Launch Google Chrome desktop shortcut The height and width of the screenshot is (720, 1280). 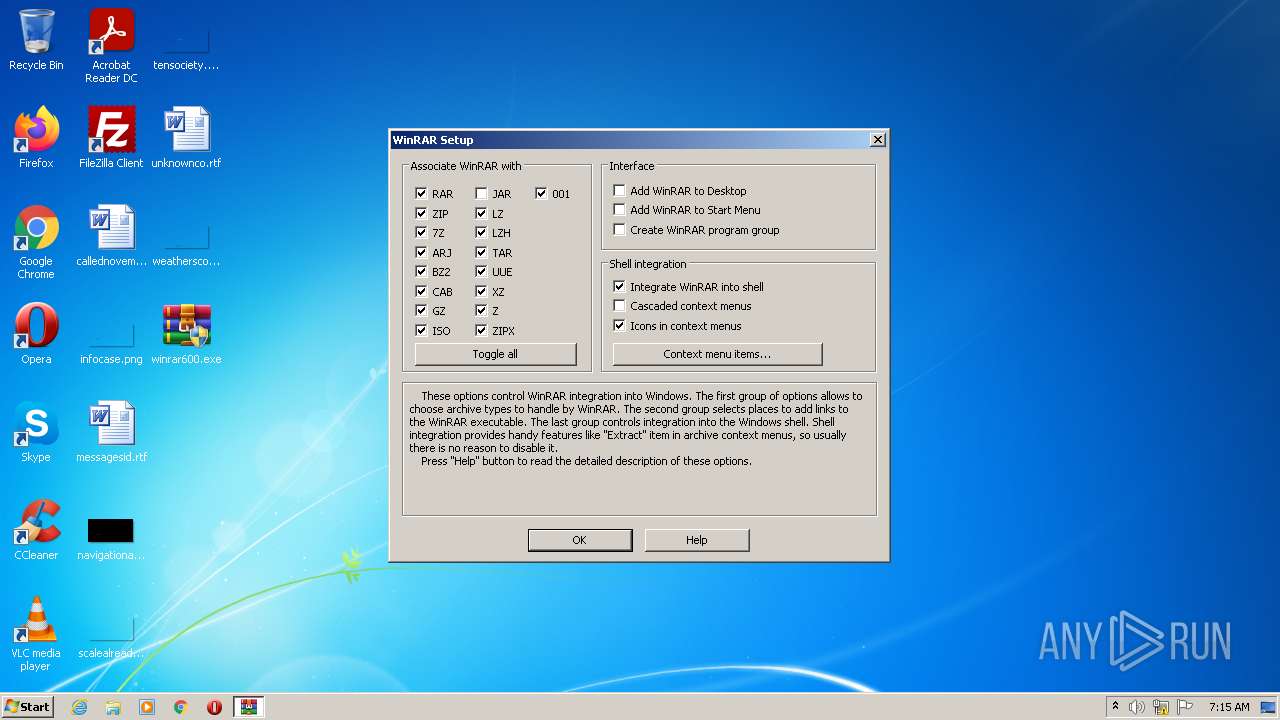(36, 241)
